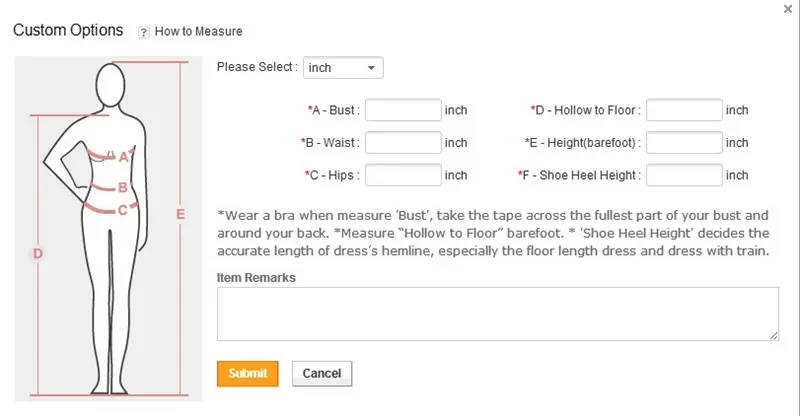Click the body measurement diagram image
Image resolution: width=800 pixels, height=416 pixels.
click(x=108, y=228)
